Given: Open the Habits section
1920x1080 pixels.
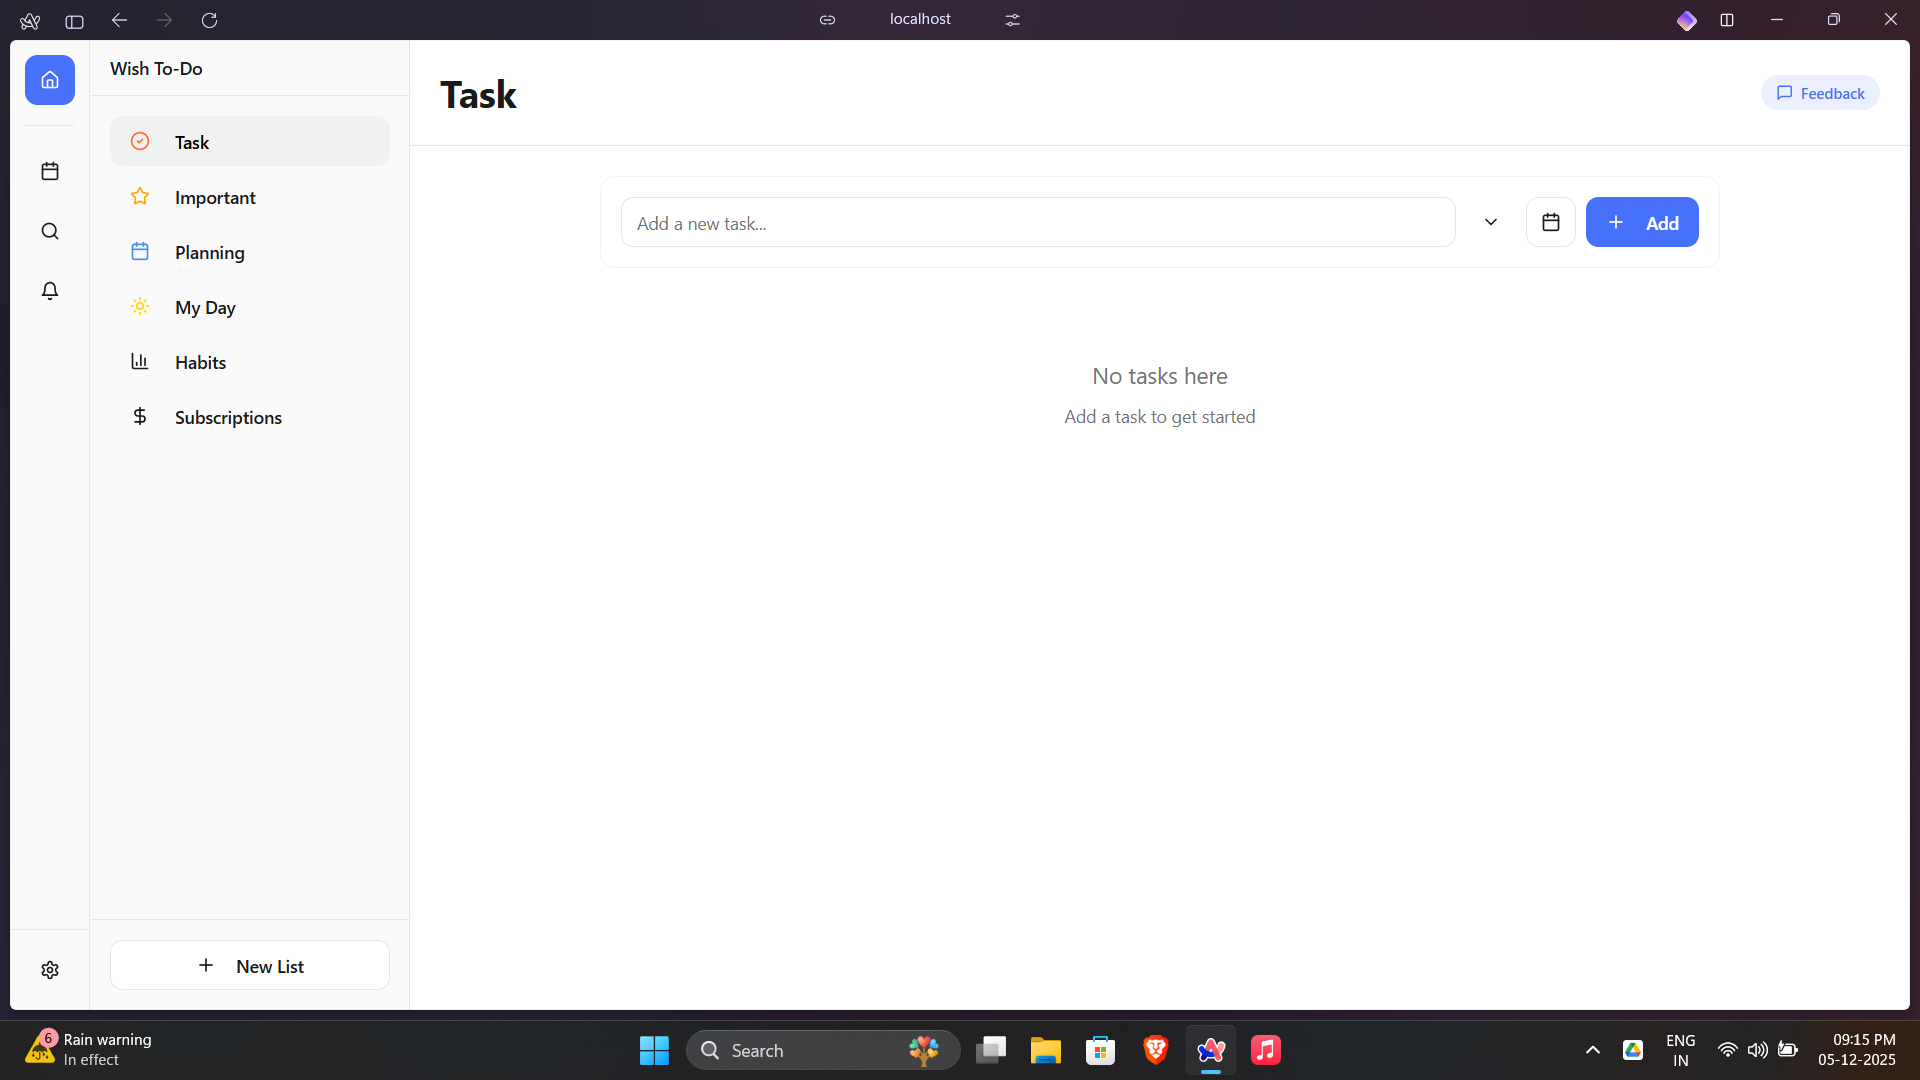Looking at the screenshot, I should point(200,362).
